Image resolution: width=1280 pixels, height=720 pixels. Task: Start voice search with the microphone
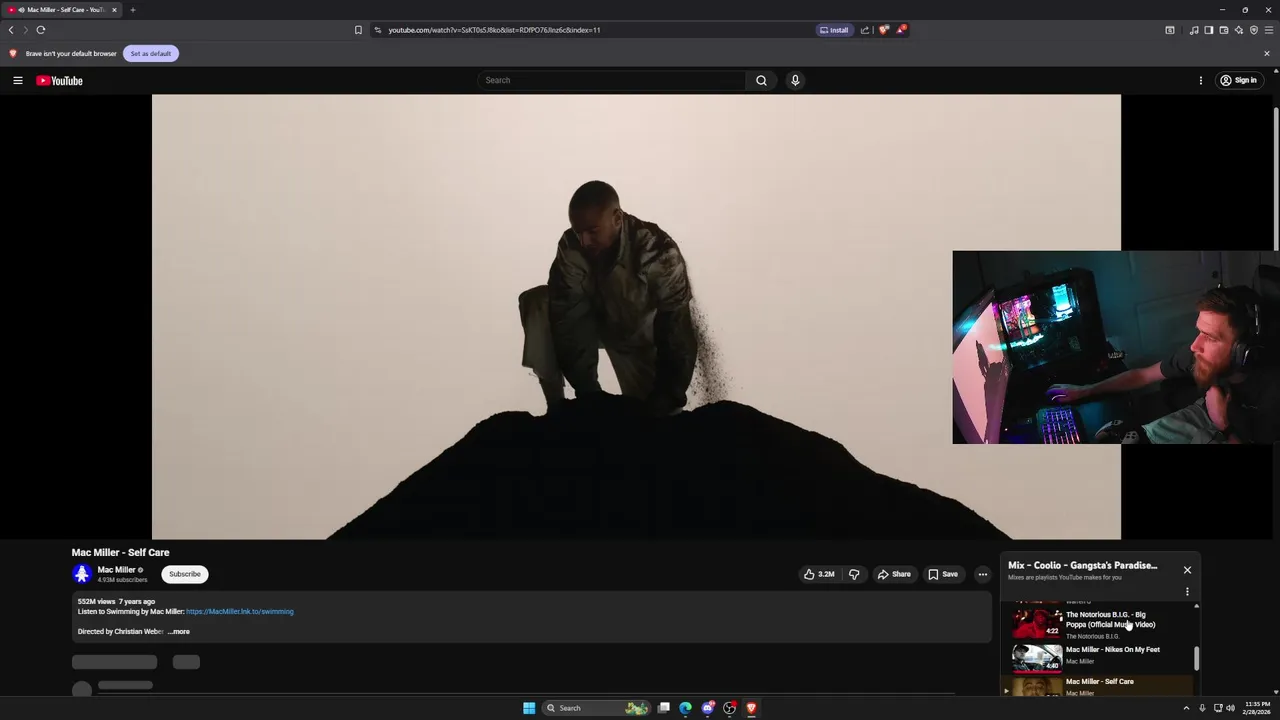coord(795,80)
